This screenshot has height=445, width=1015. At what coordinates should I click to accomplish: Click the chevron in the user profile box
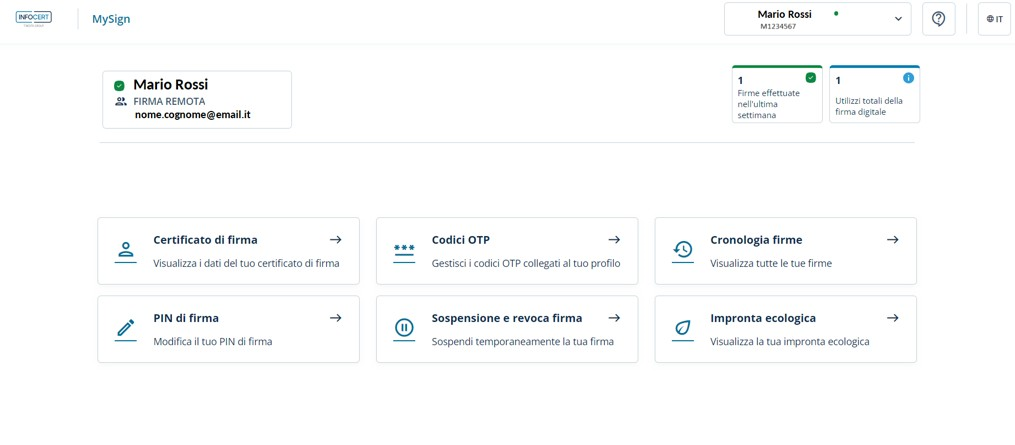[898, 19]
